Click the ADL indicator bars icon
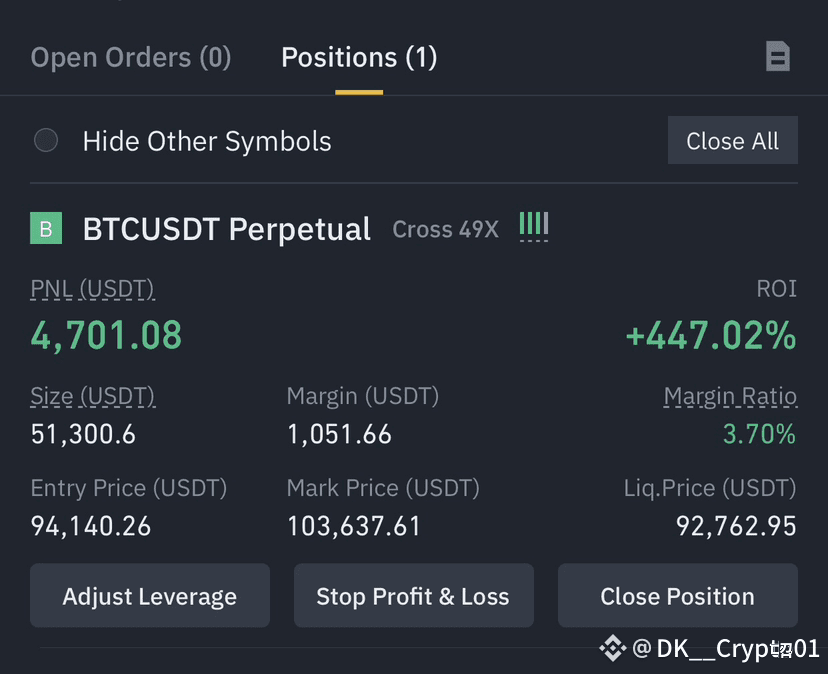 click(534, 226)
